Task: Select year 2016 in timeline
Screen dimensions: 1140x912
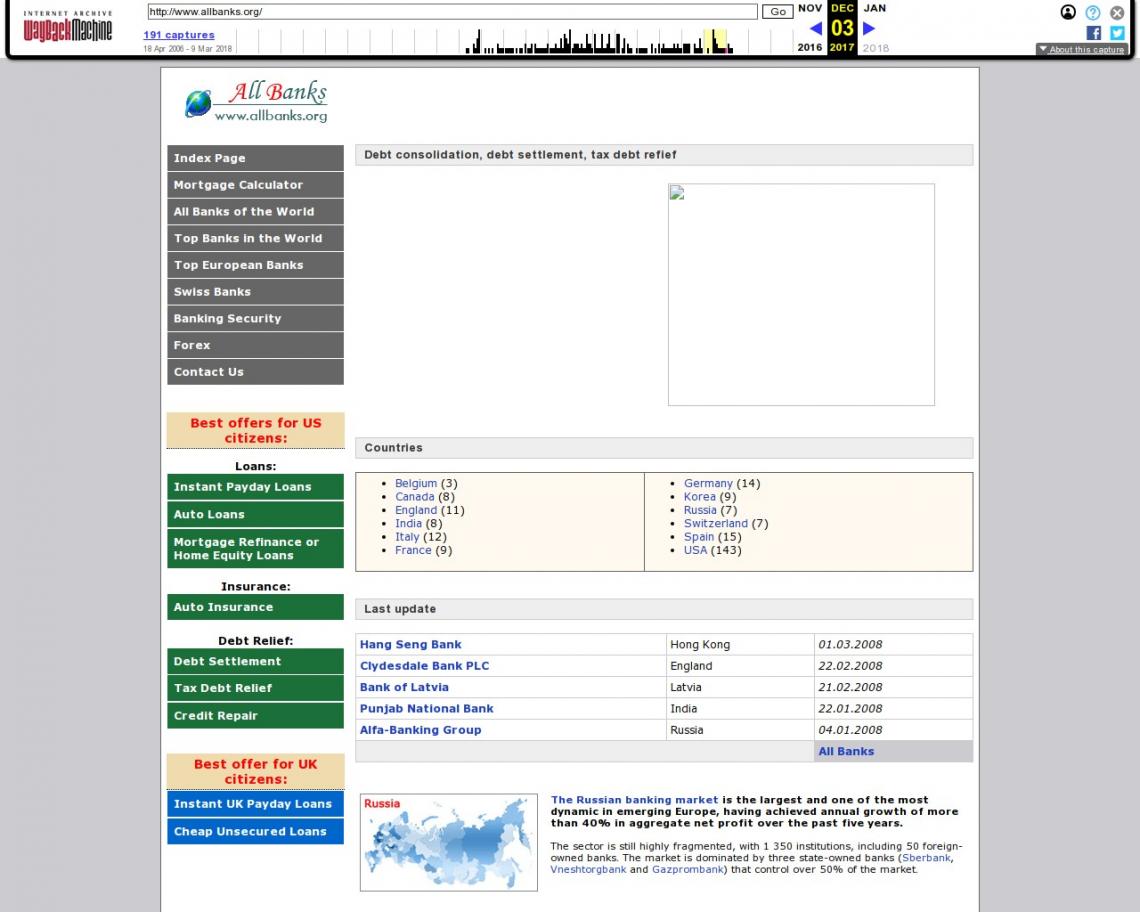Action: (810, 47)
